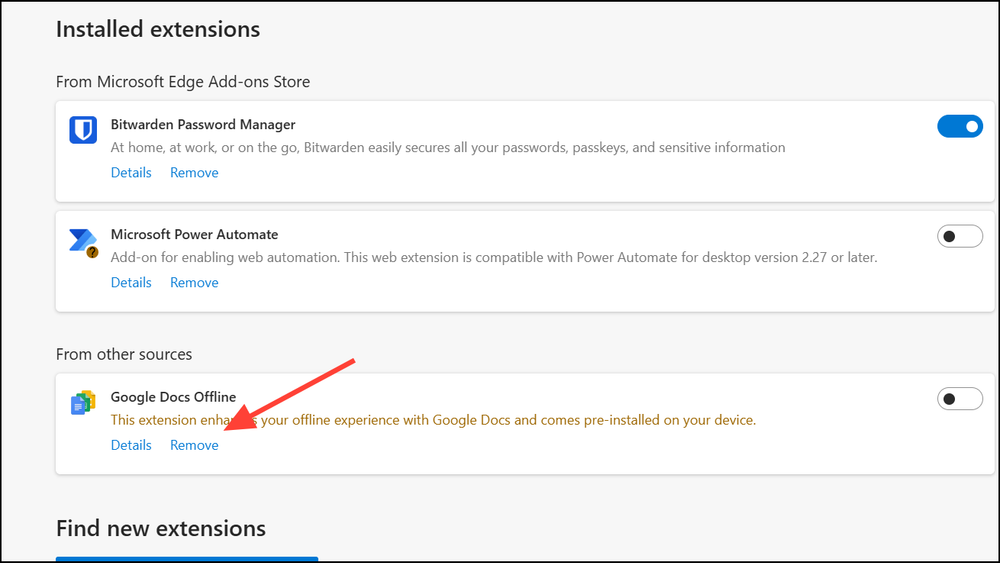Remove the Google Docs Offline extension
This screenshot has width=1000, height=563.
(x=194, y=445)
